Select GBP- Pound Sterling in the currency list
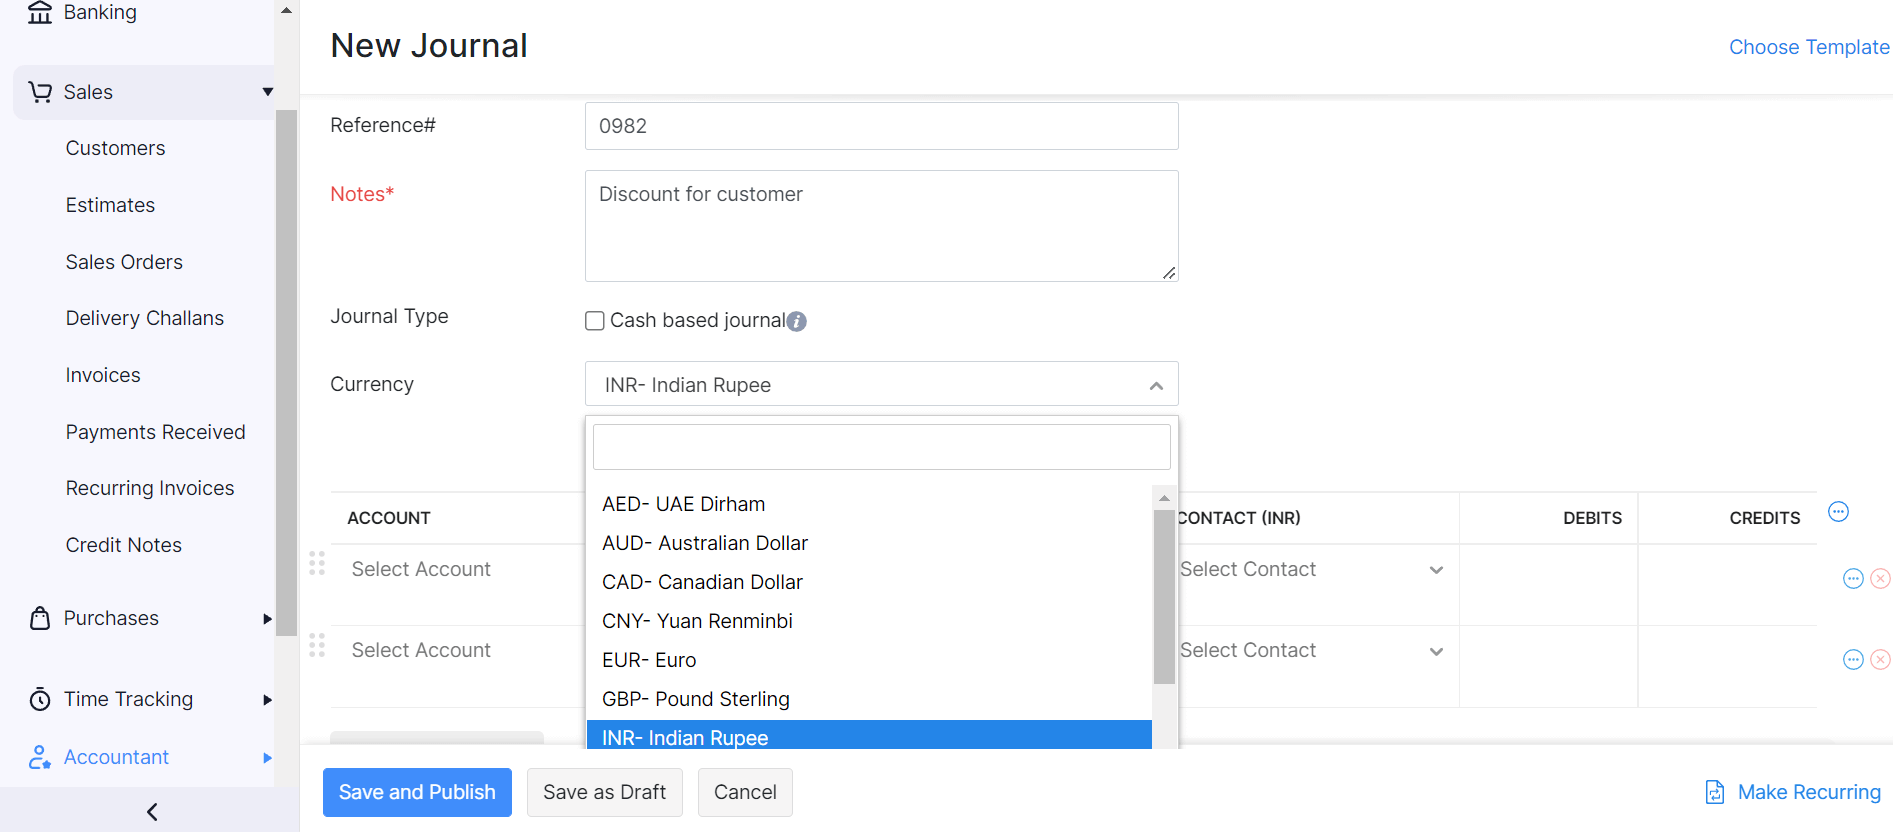 (x=695, y=699)
